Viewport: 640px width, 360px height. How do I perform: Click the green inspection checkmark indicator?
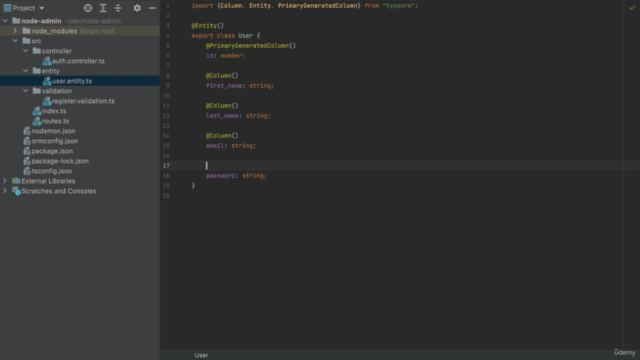pos(632,7)
